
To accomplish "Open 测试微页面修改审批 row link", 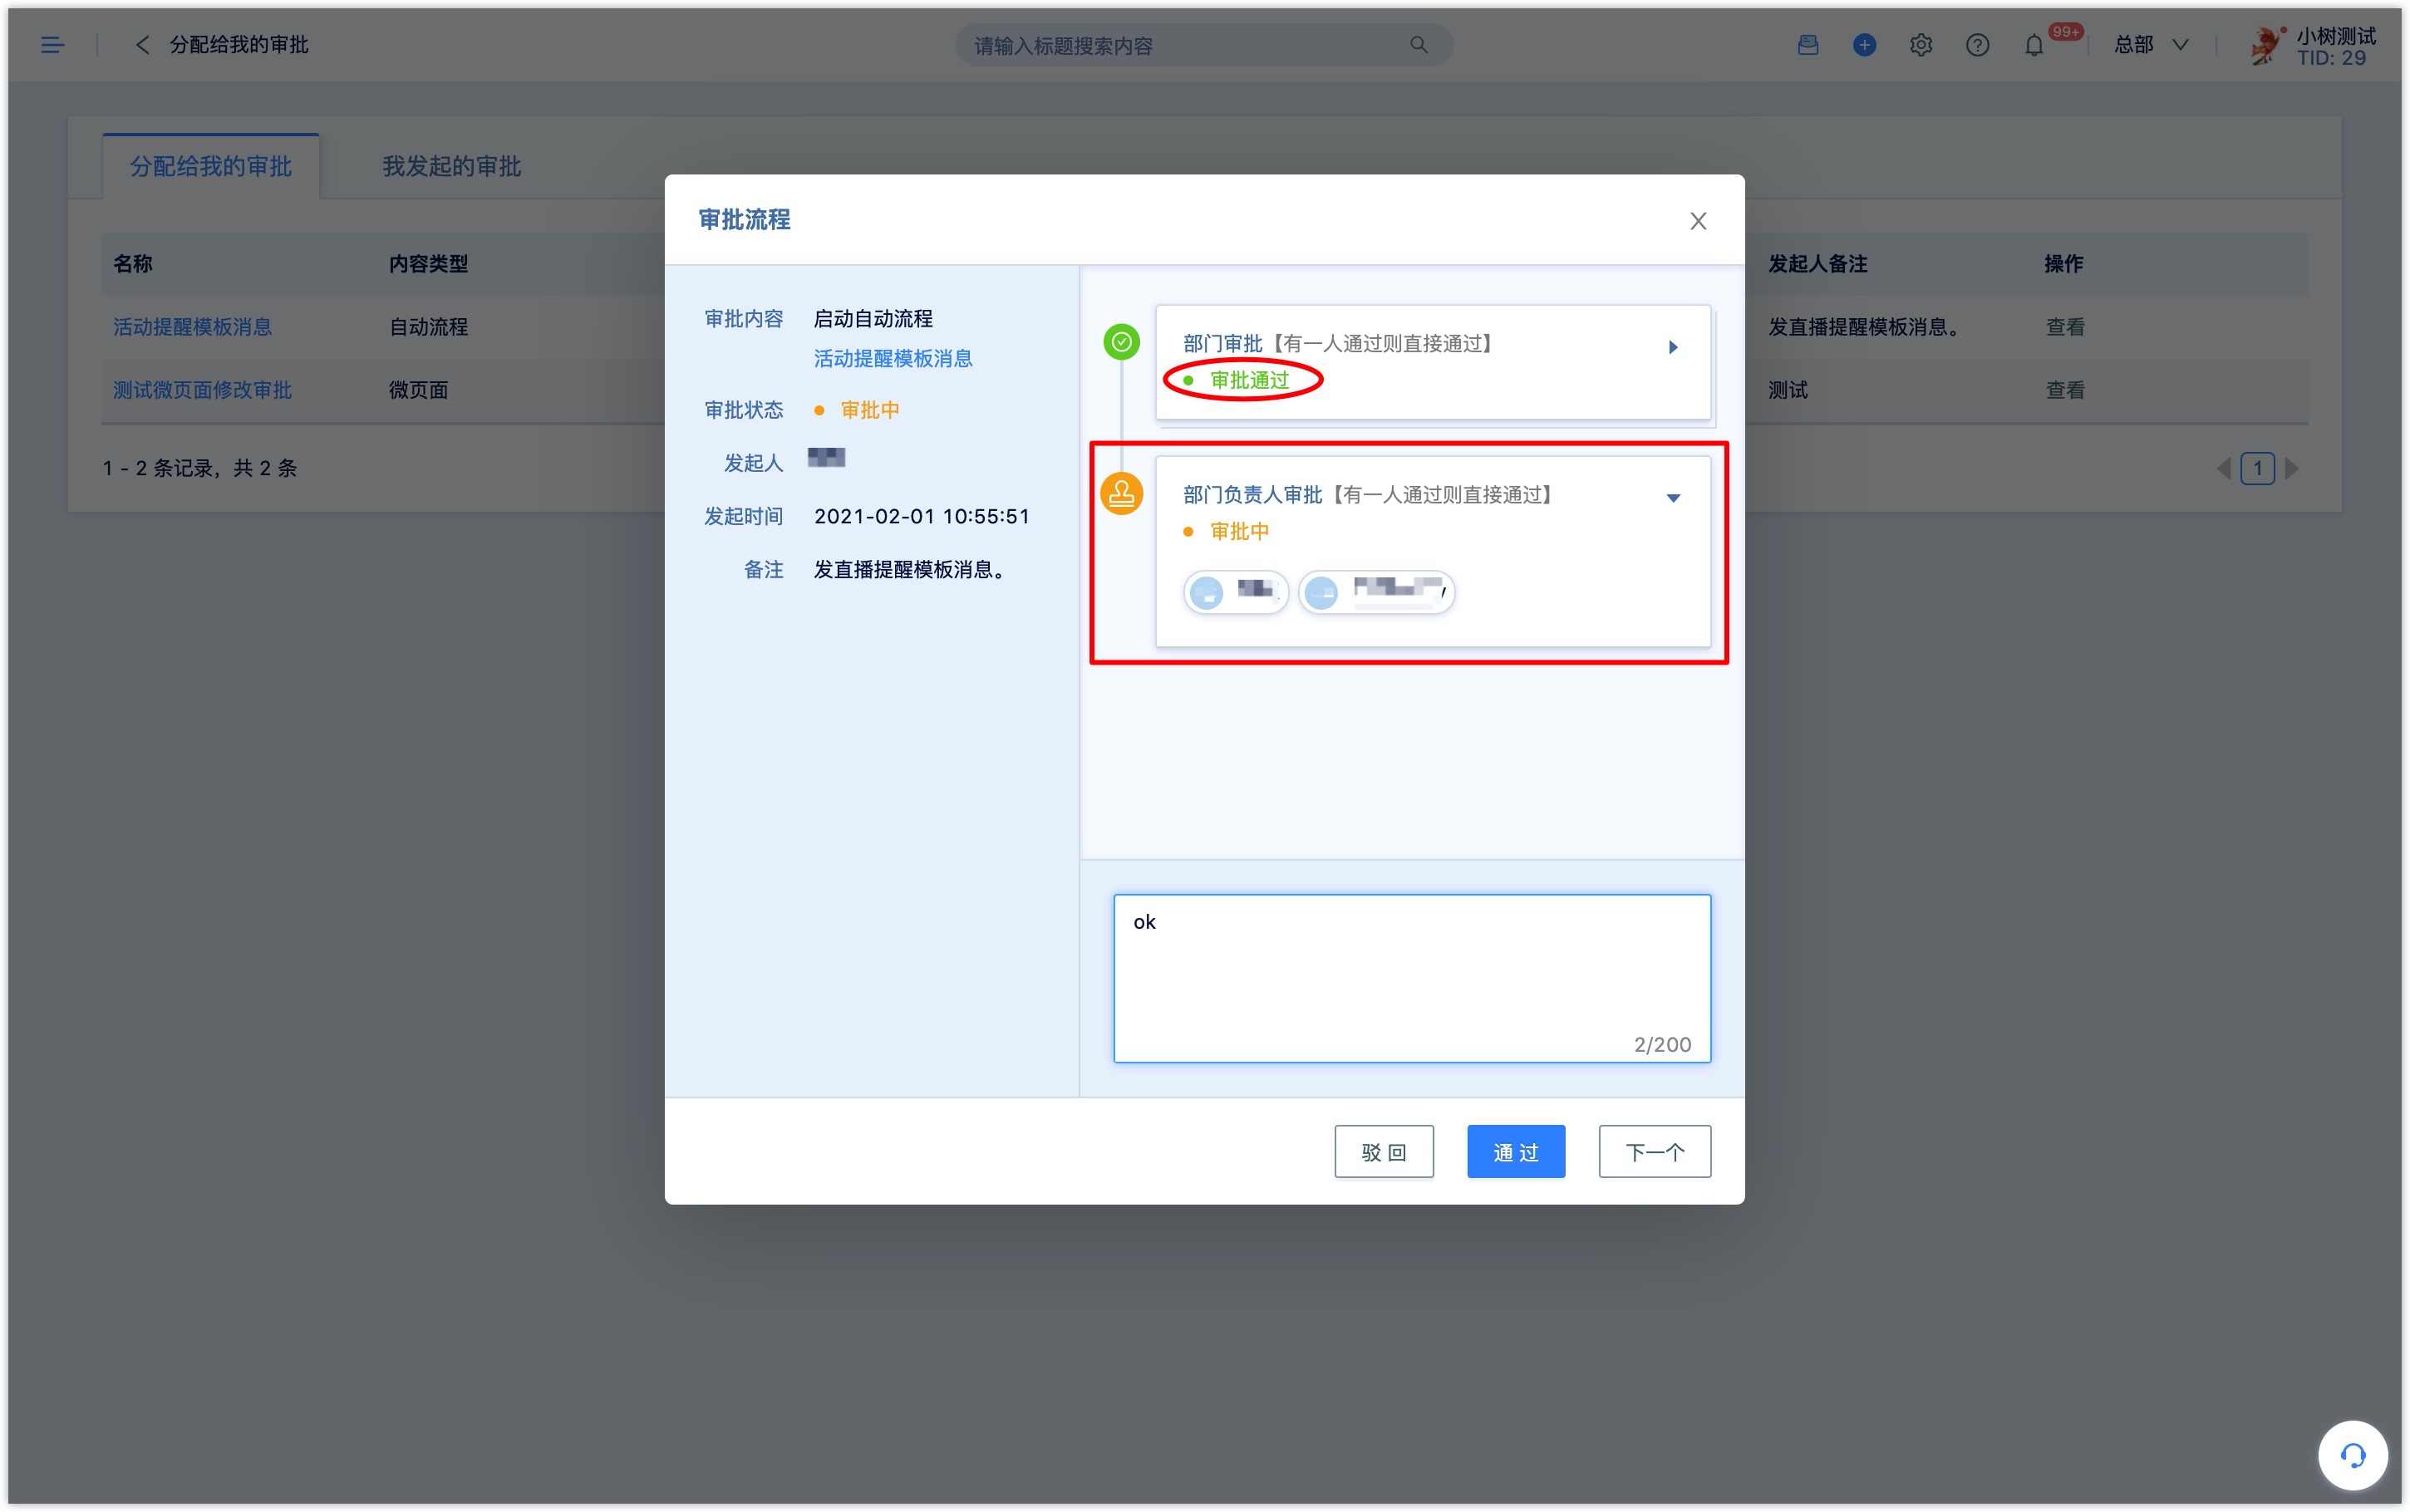I will (202, 390).
